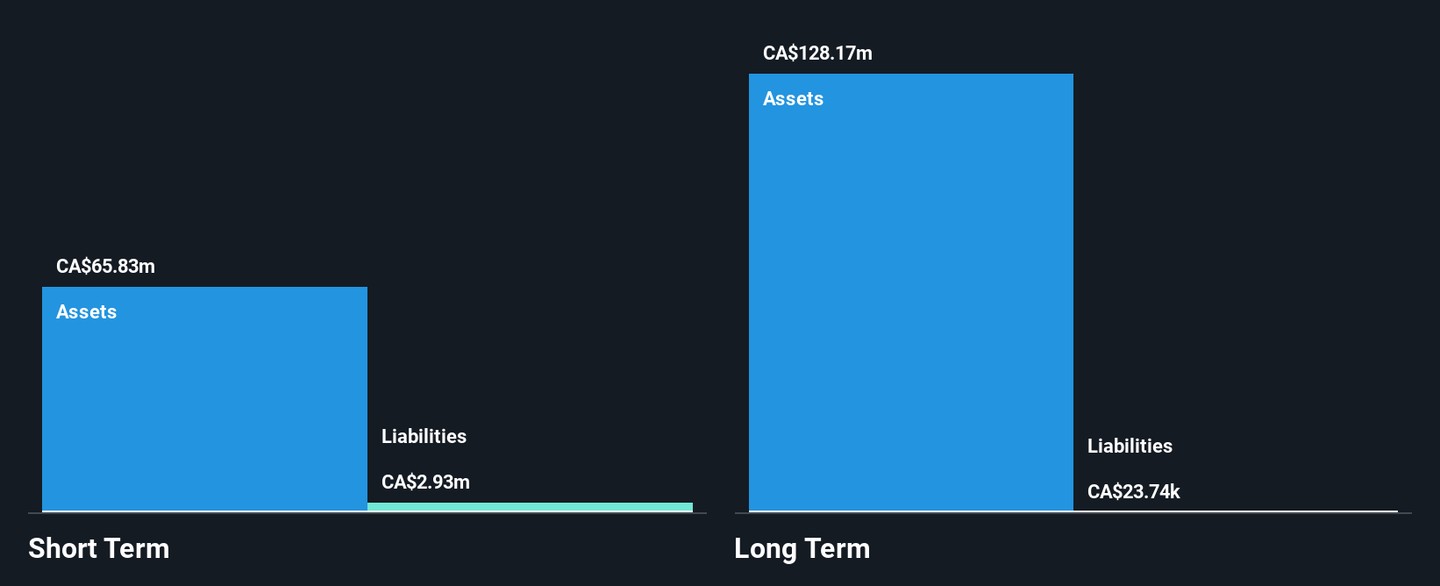This screenshot has width=1440, height=586.
Task: Select the CA$128.17m value label
Action: tap(817, 53)
